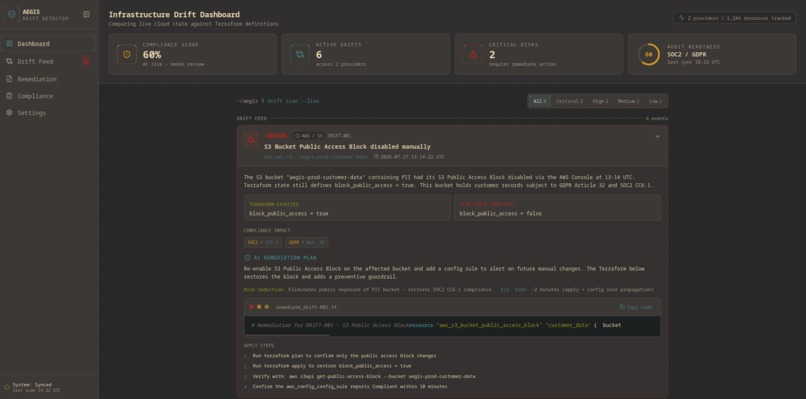This screenshot has height=399, width=806.
Task: Select the All 6 filter
Action: pyautogui.click(x=539, y=101)
